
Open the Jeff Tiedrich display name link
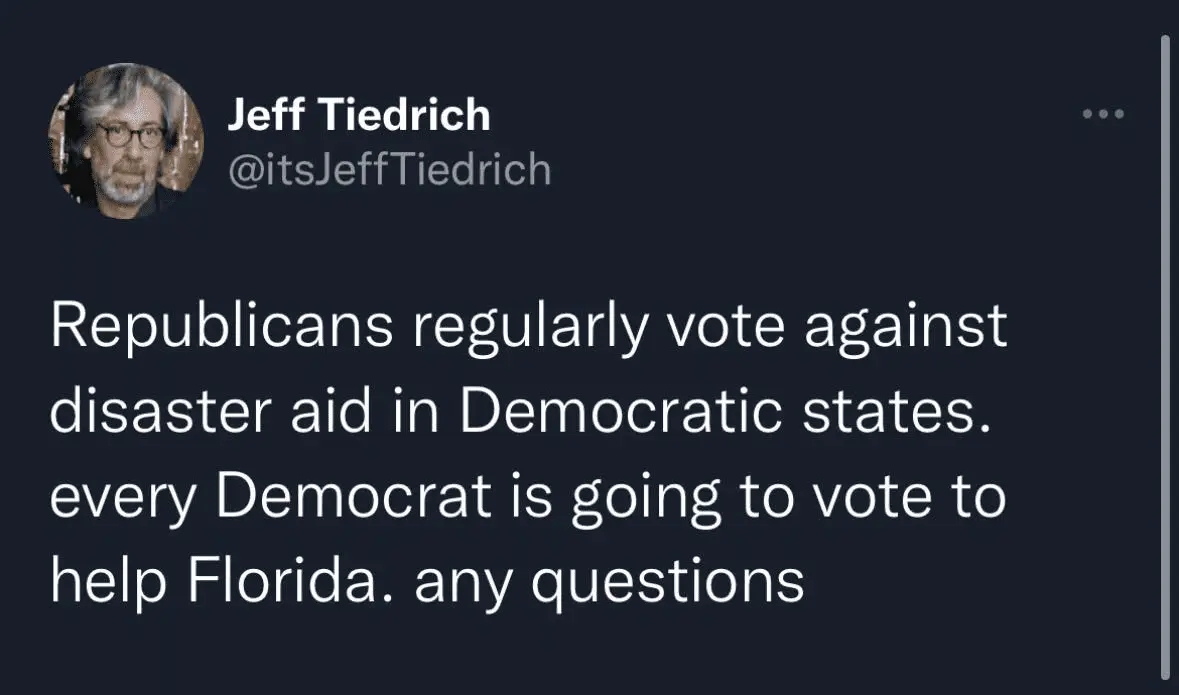point(359,116)
